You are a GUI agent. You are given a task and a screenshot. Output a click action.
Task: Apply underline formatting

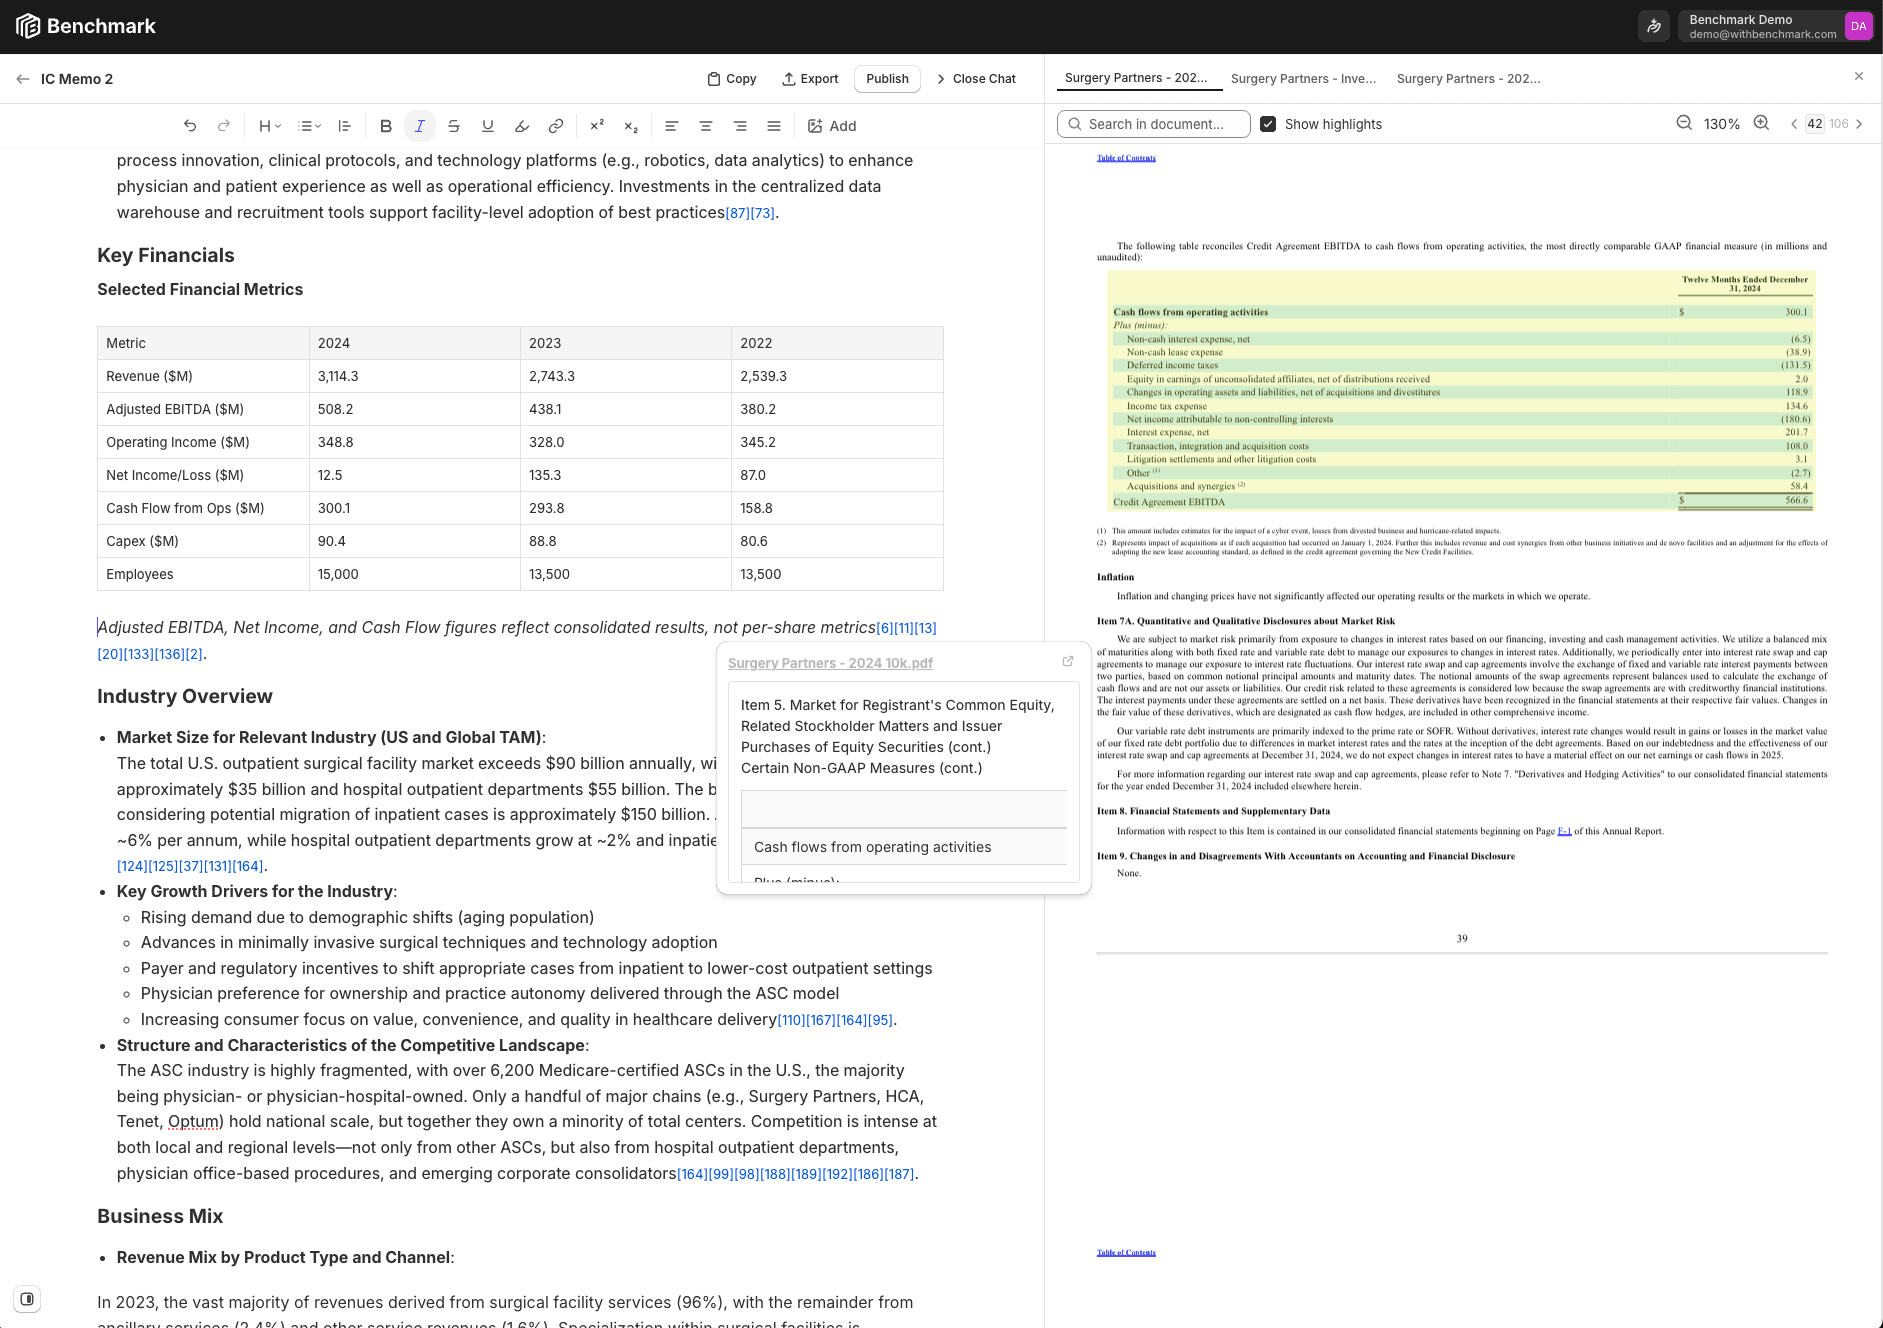(488, 126)
